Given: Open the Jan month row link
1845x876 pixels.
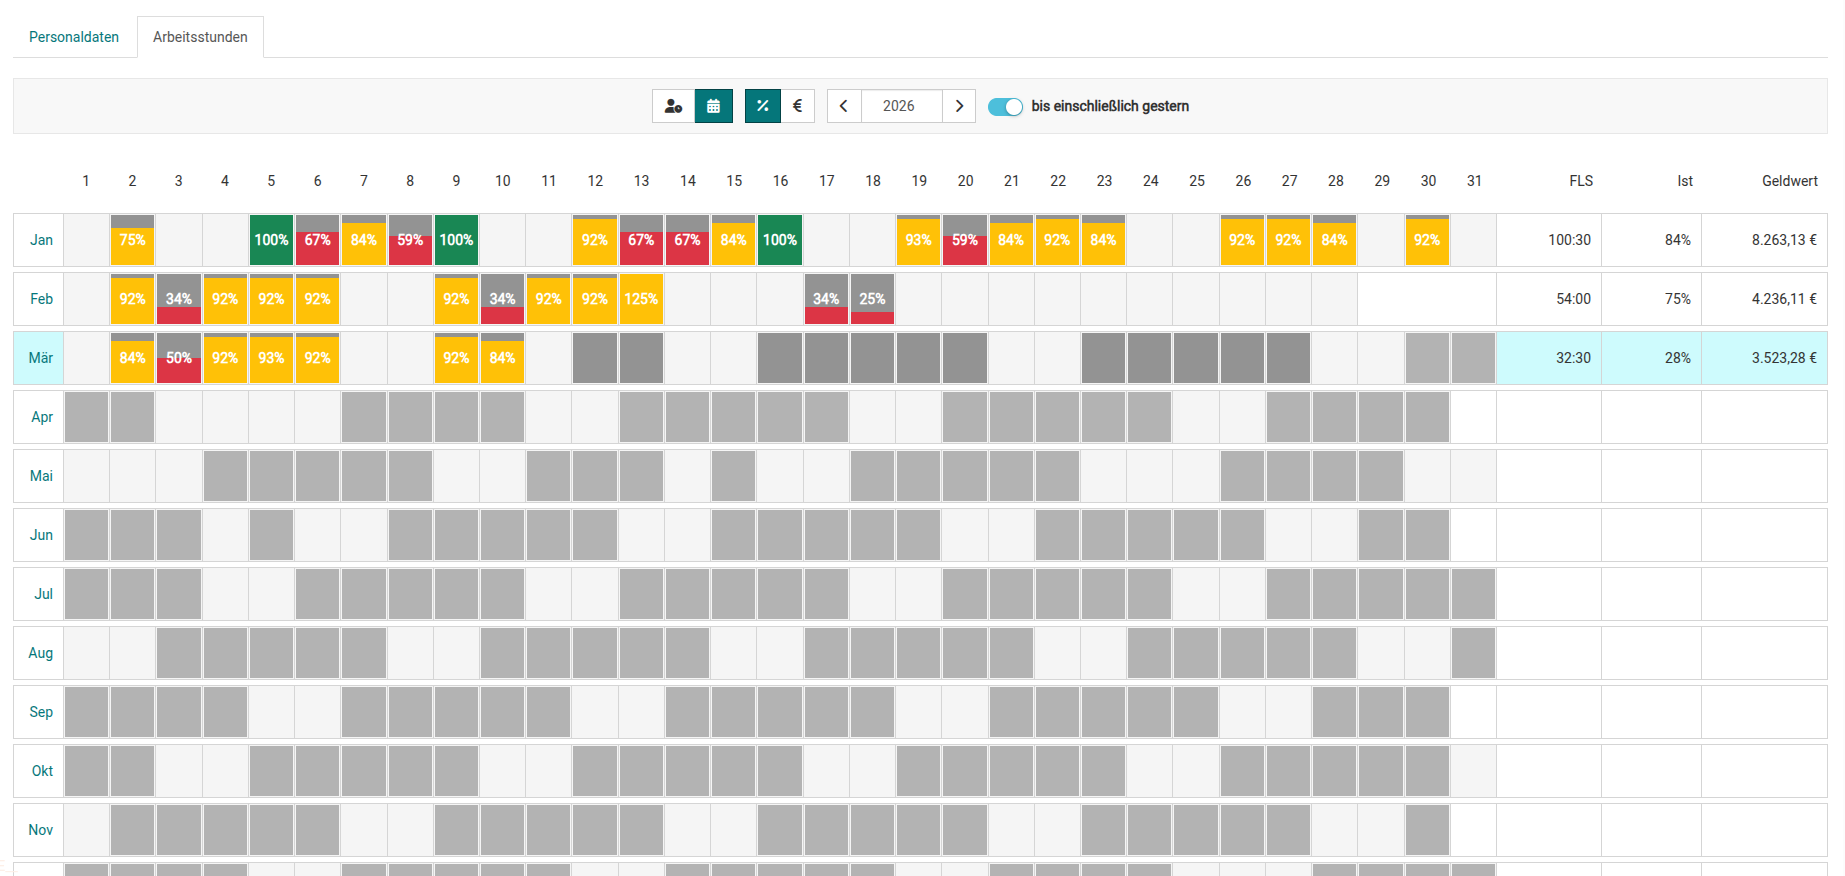Looking at the screenshot, I should (41, 240).
